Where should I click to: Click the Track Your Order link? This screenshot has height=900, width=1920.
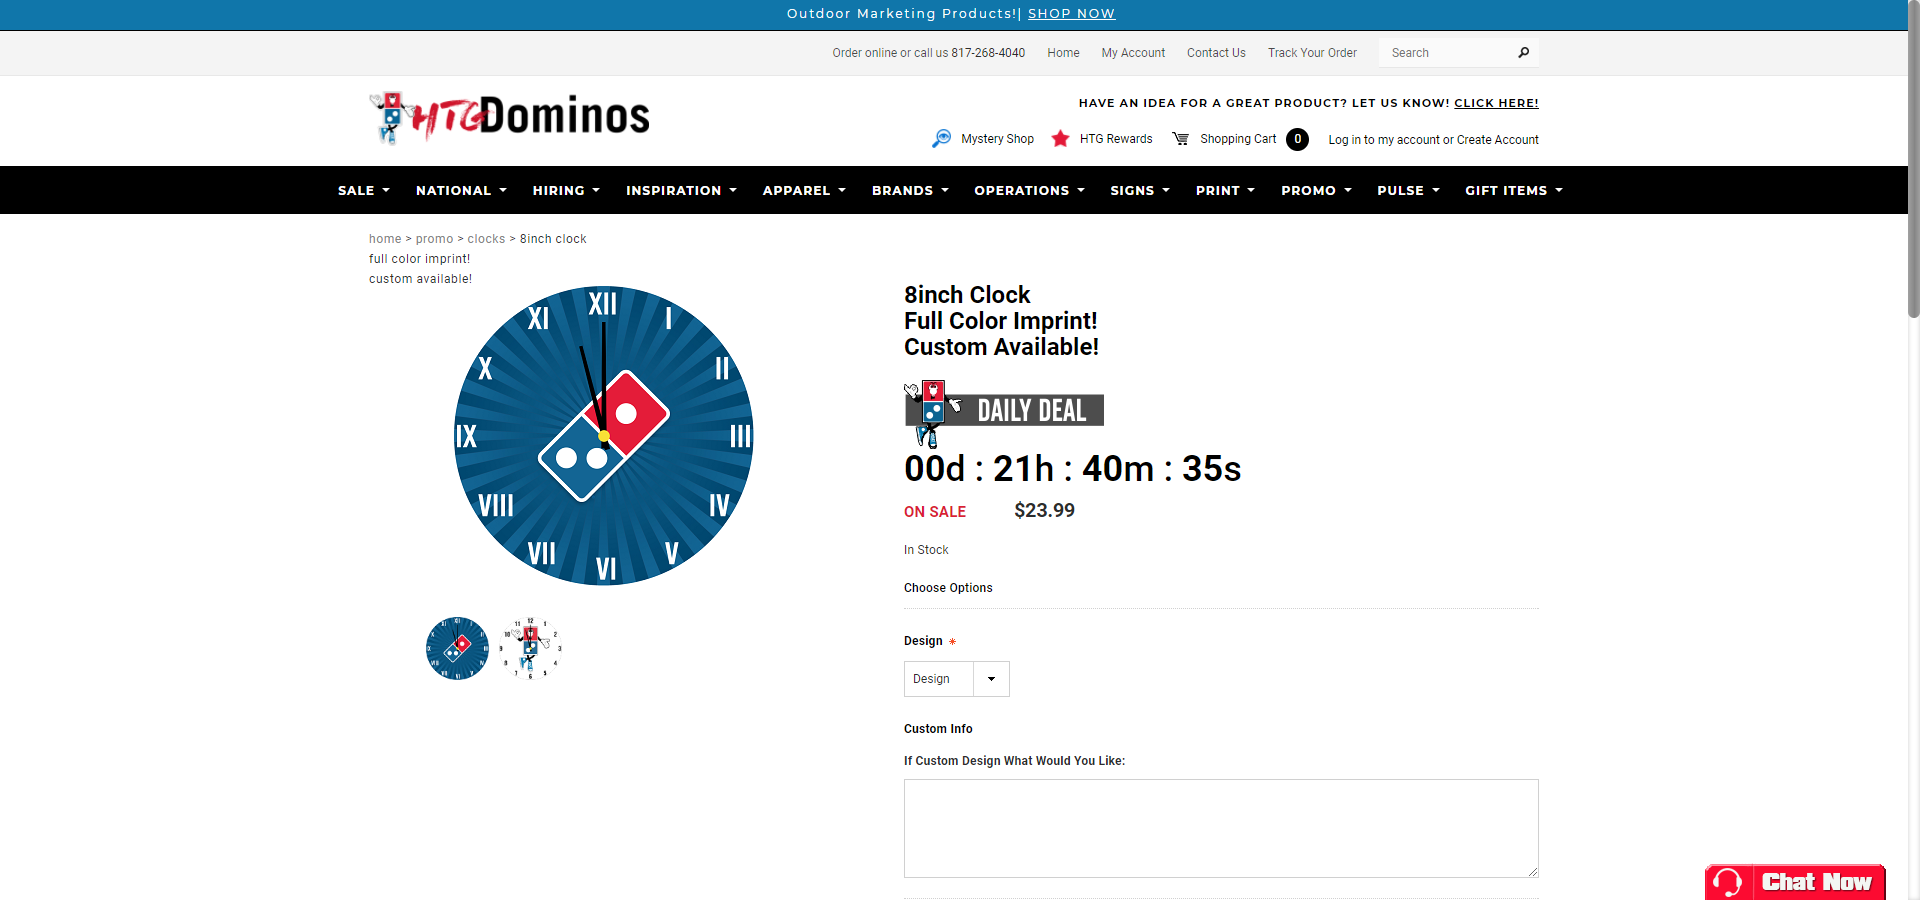[1312, 53]
